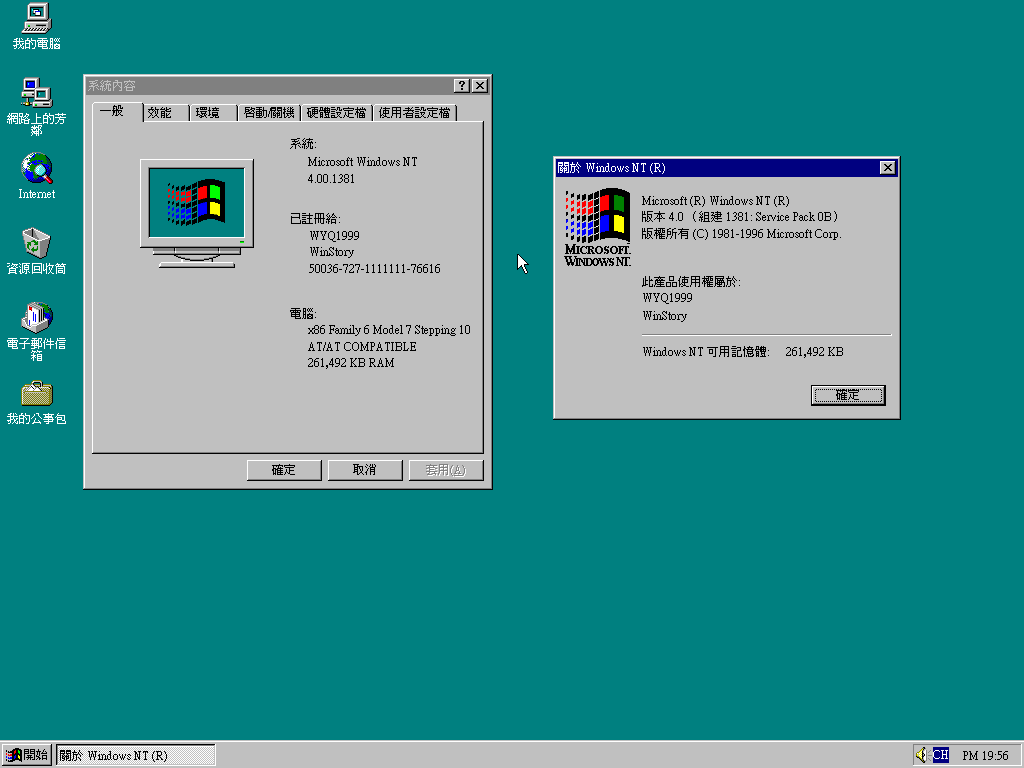This screenshot has width=1024, height=768.
Task: Click the volume speaker icon in tray
Action: (921, 755)
